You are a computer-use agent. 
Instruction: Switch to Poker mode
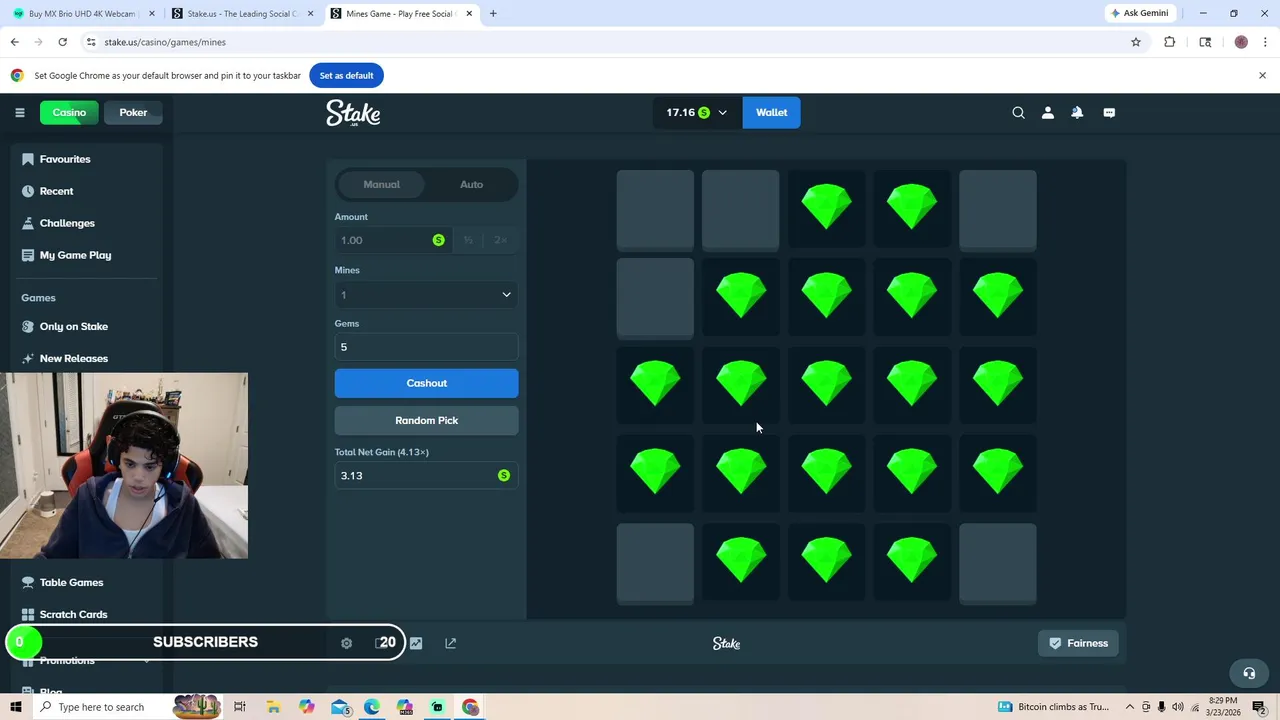pos(133,113)
